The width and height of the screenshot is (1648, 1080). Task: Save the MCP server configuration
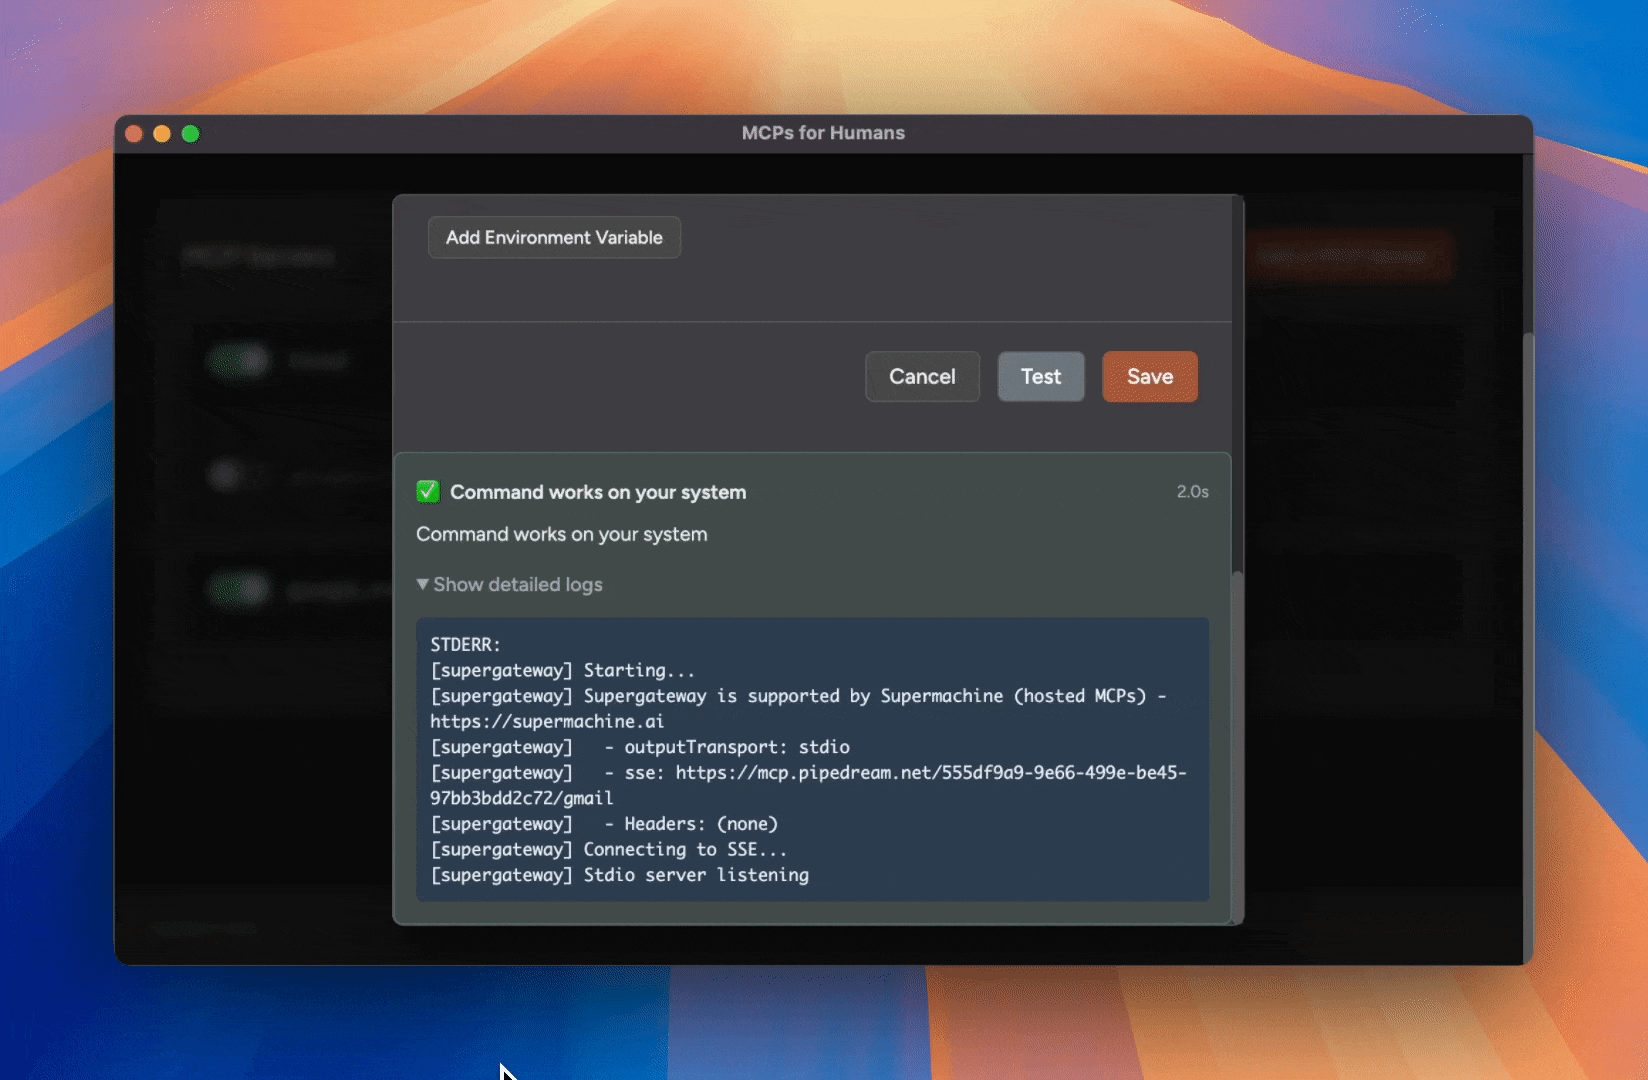[x=1149, y=377]
